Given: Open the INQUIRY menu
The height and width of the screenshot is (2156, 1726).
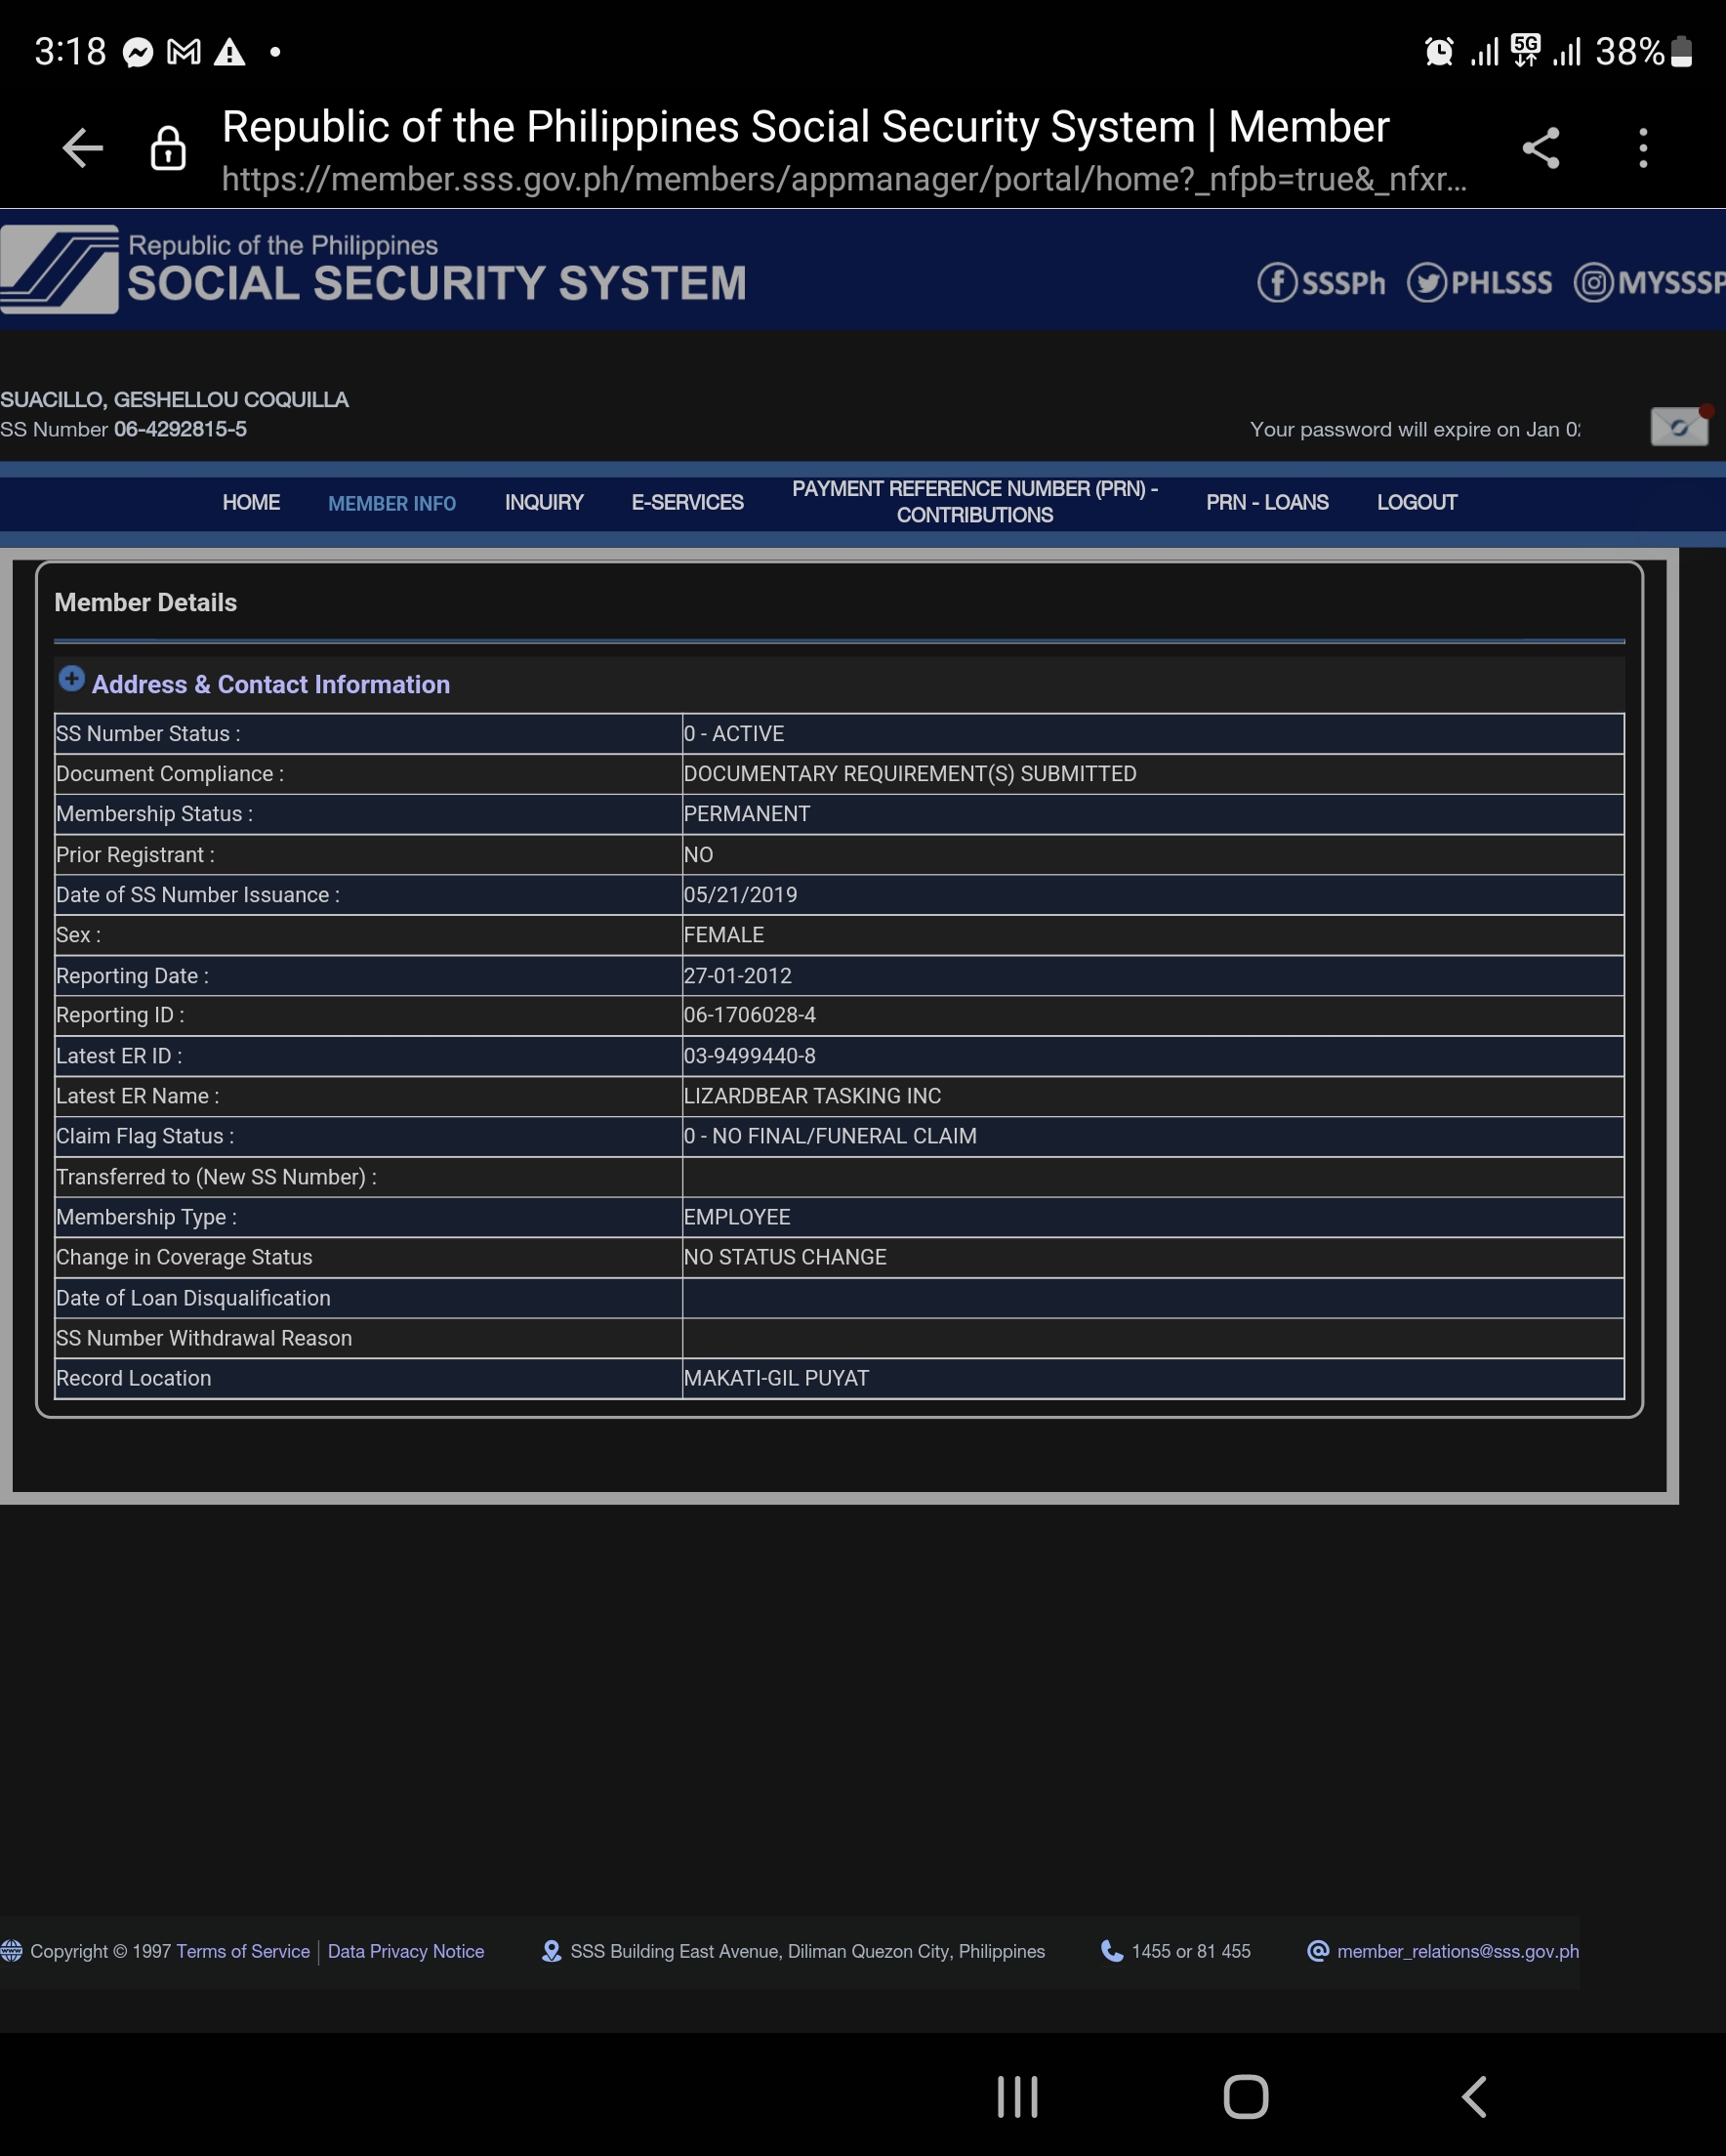Looking at the screenshot, I should click(544, 503).
